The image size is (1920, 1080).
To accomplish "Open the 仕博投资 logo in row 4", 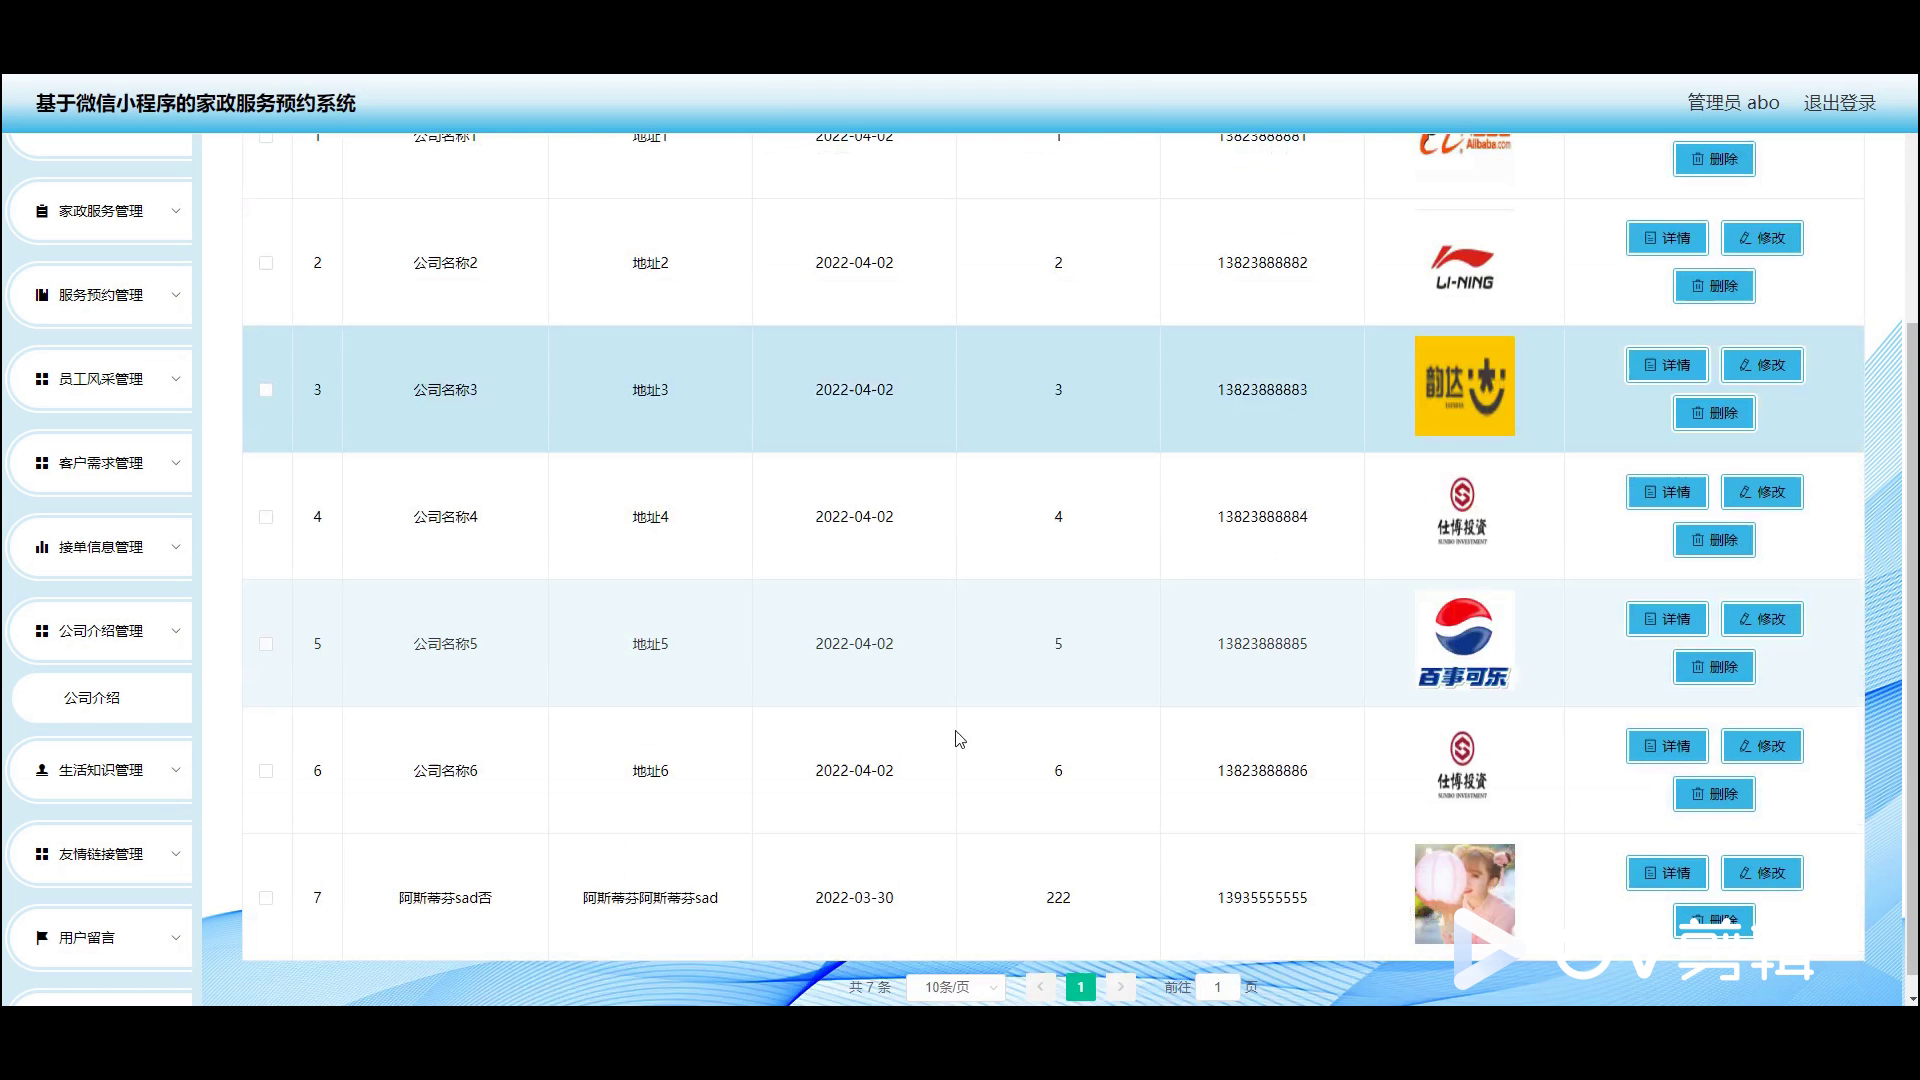I will click(x=1464, y=513).
